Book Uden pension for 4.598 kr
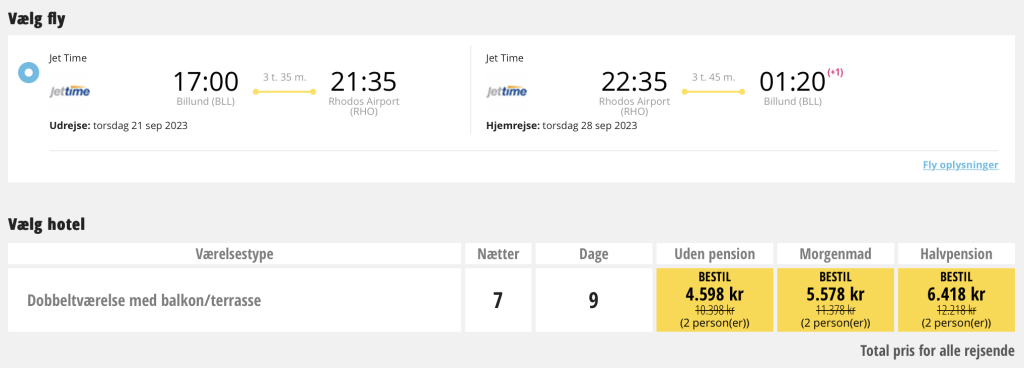1024x368 pixels. (x=714, y=299)
